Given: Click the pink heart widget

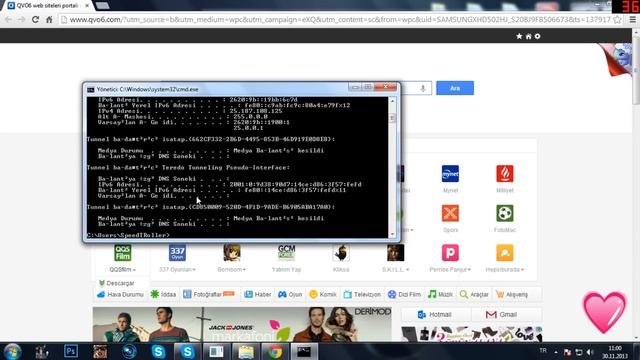Looking at the screenshot, I should click(x=604, y=313).
